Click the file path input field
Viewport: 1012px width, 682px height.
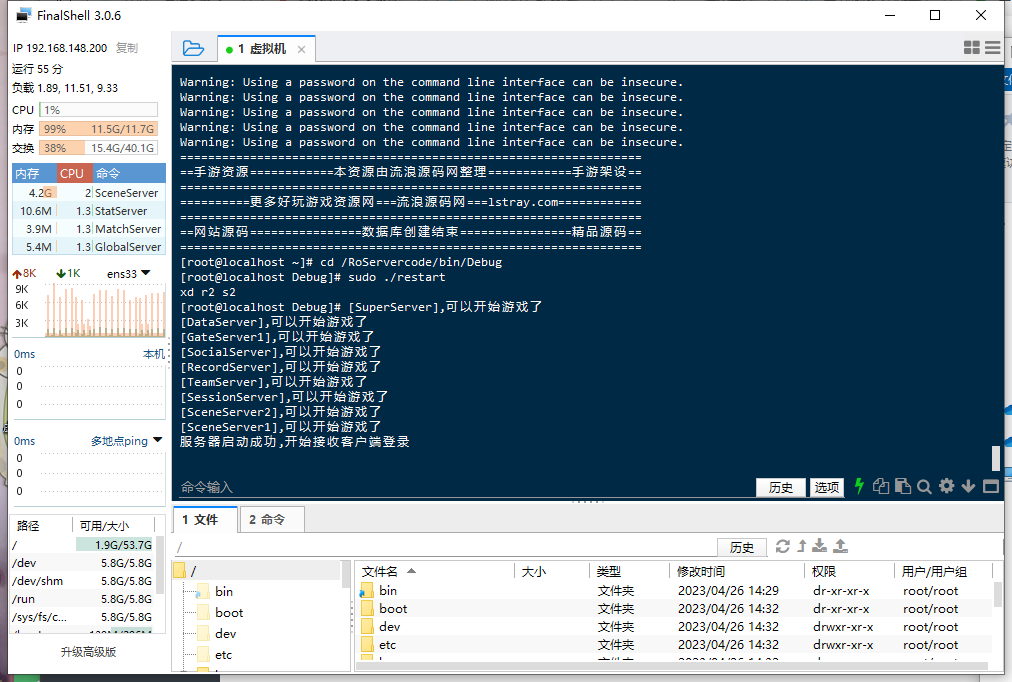click(445, 548)
